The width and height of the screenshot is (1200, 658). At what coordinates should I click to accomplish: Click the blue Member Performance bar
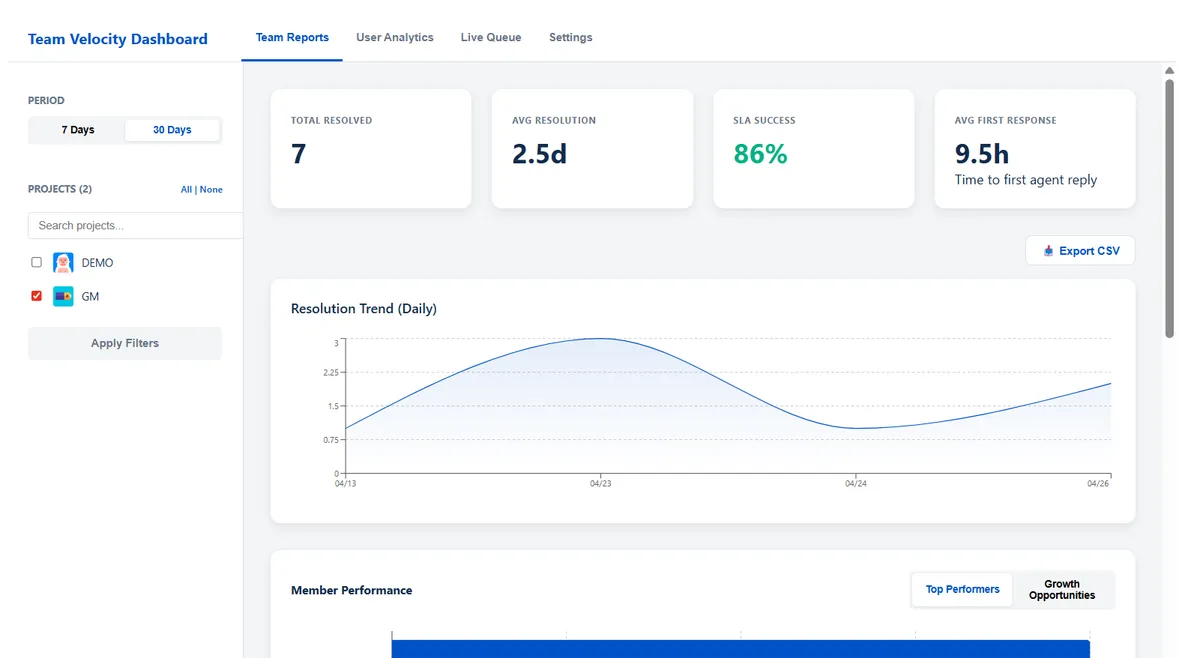pyautogui.click(x=741, y=648)
